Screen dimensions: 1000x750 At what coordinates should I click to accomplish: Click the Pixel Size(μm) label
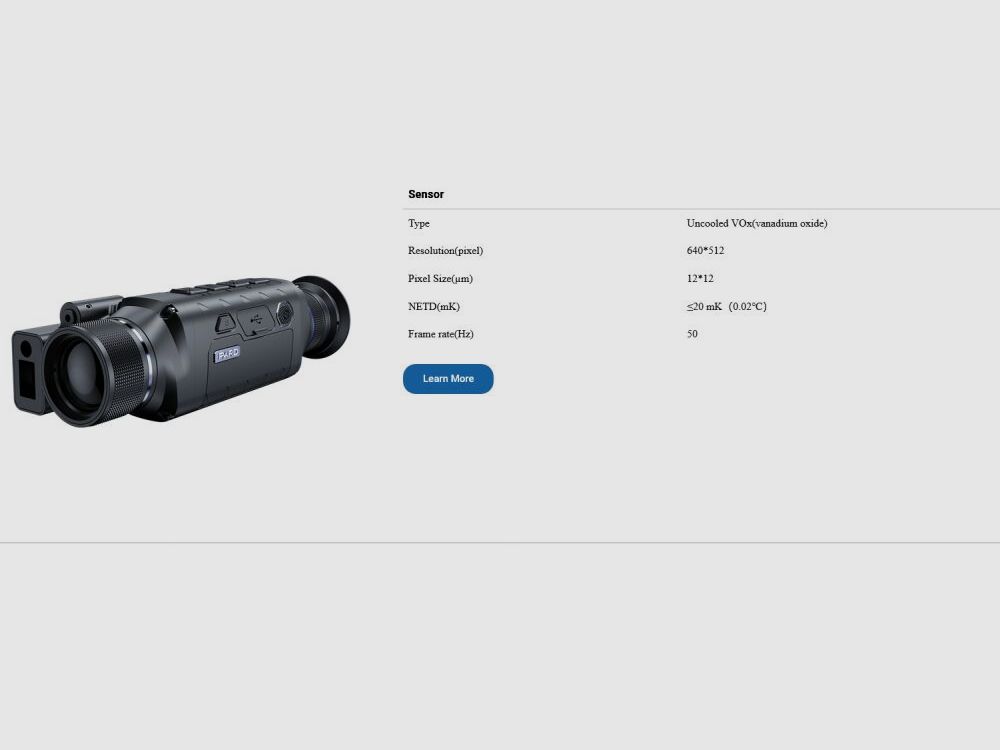(440, 279)
